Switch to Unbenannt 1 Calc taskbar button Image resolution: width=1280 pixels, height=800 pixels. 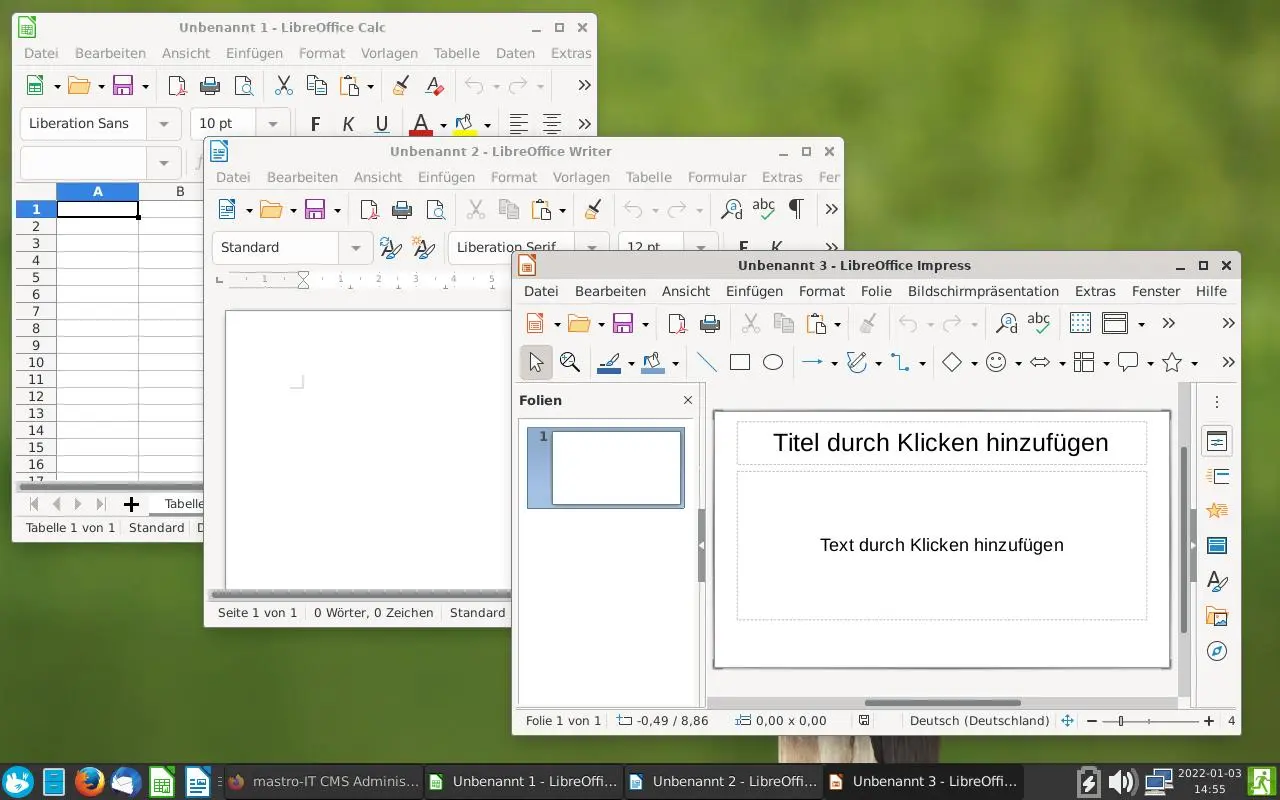point(523,782)
